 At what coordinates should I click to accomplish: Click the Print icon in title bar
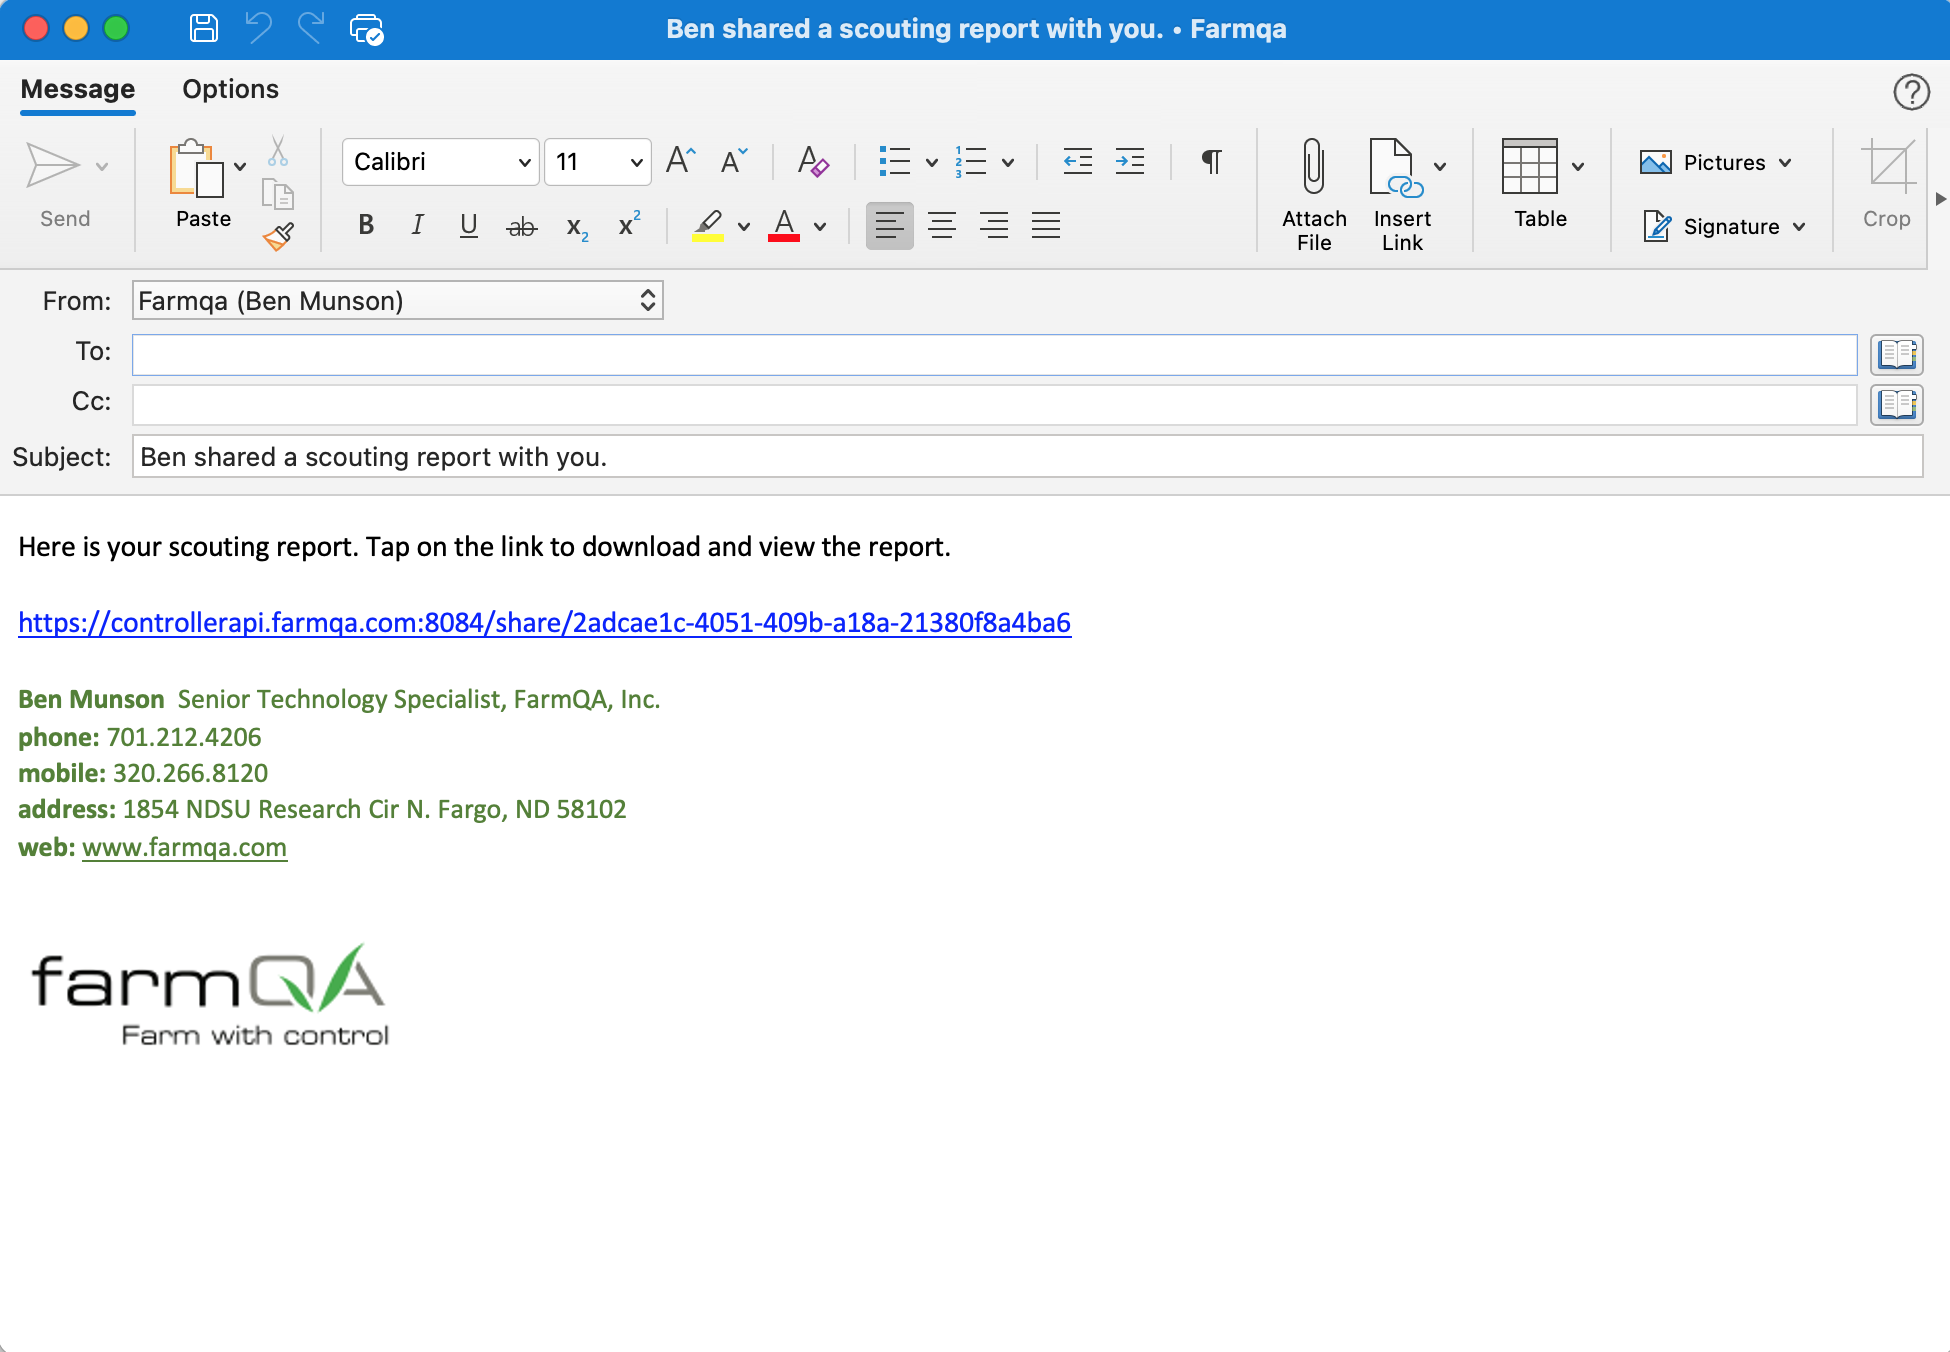(x=366, y=29)
